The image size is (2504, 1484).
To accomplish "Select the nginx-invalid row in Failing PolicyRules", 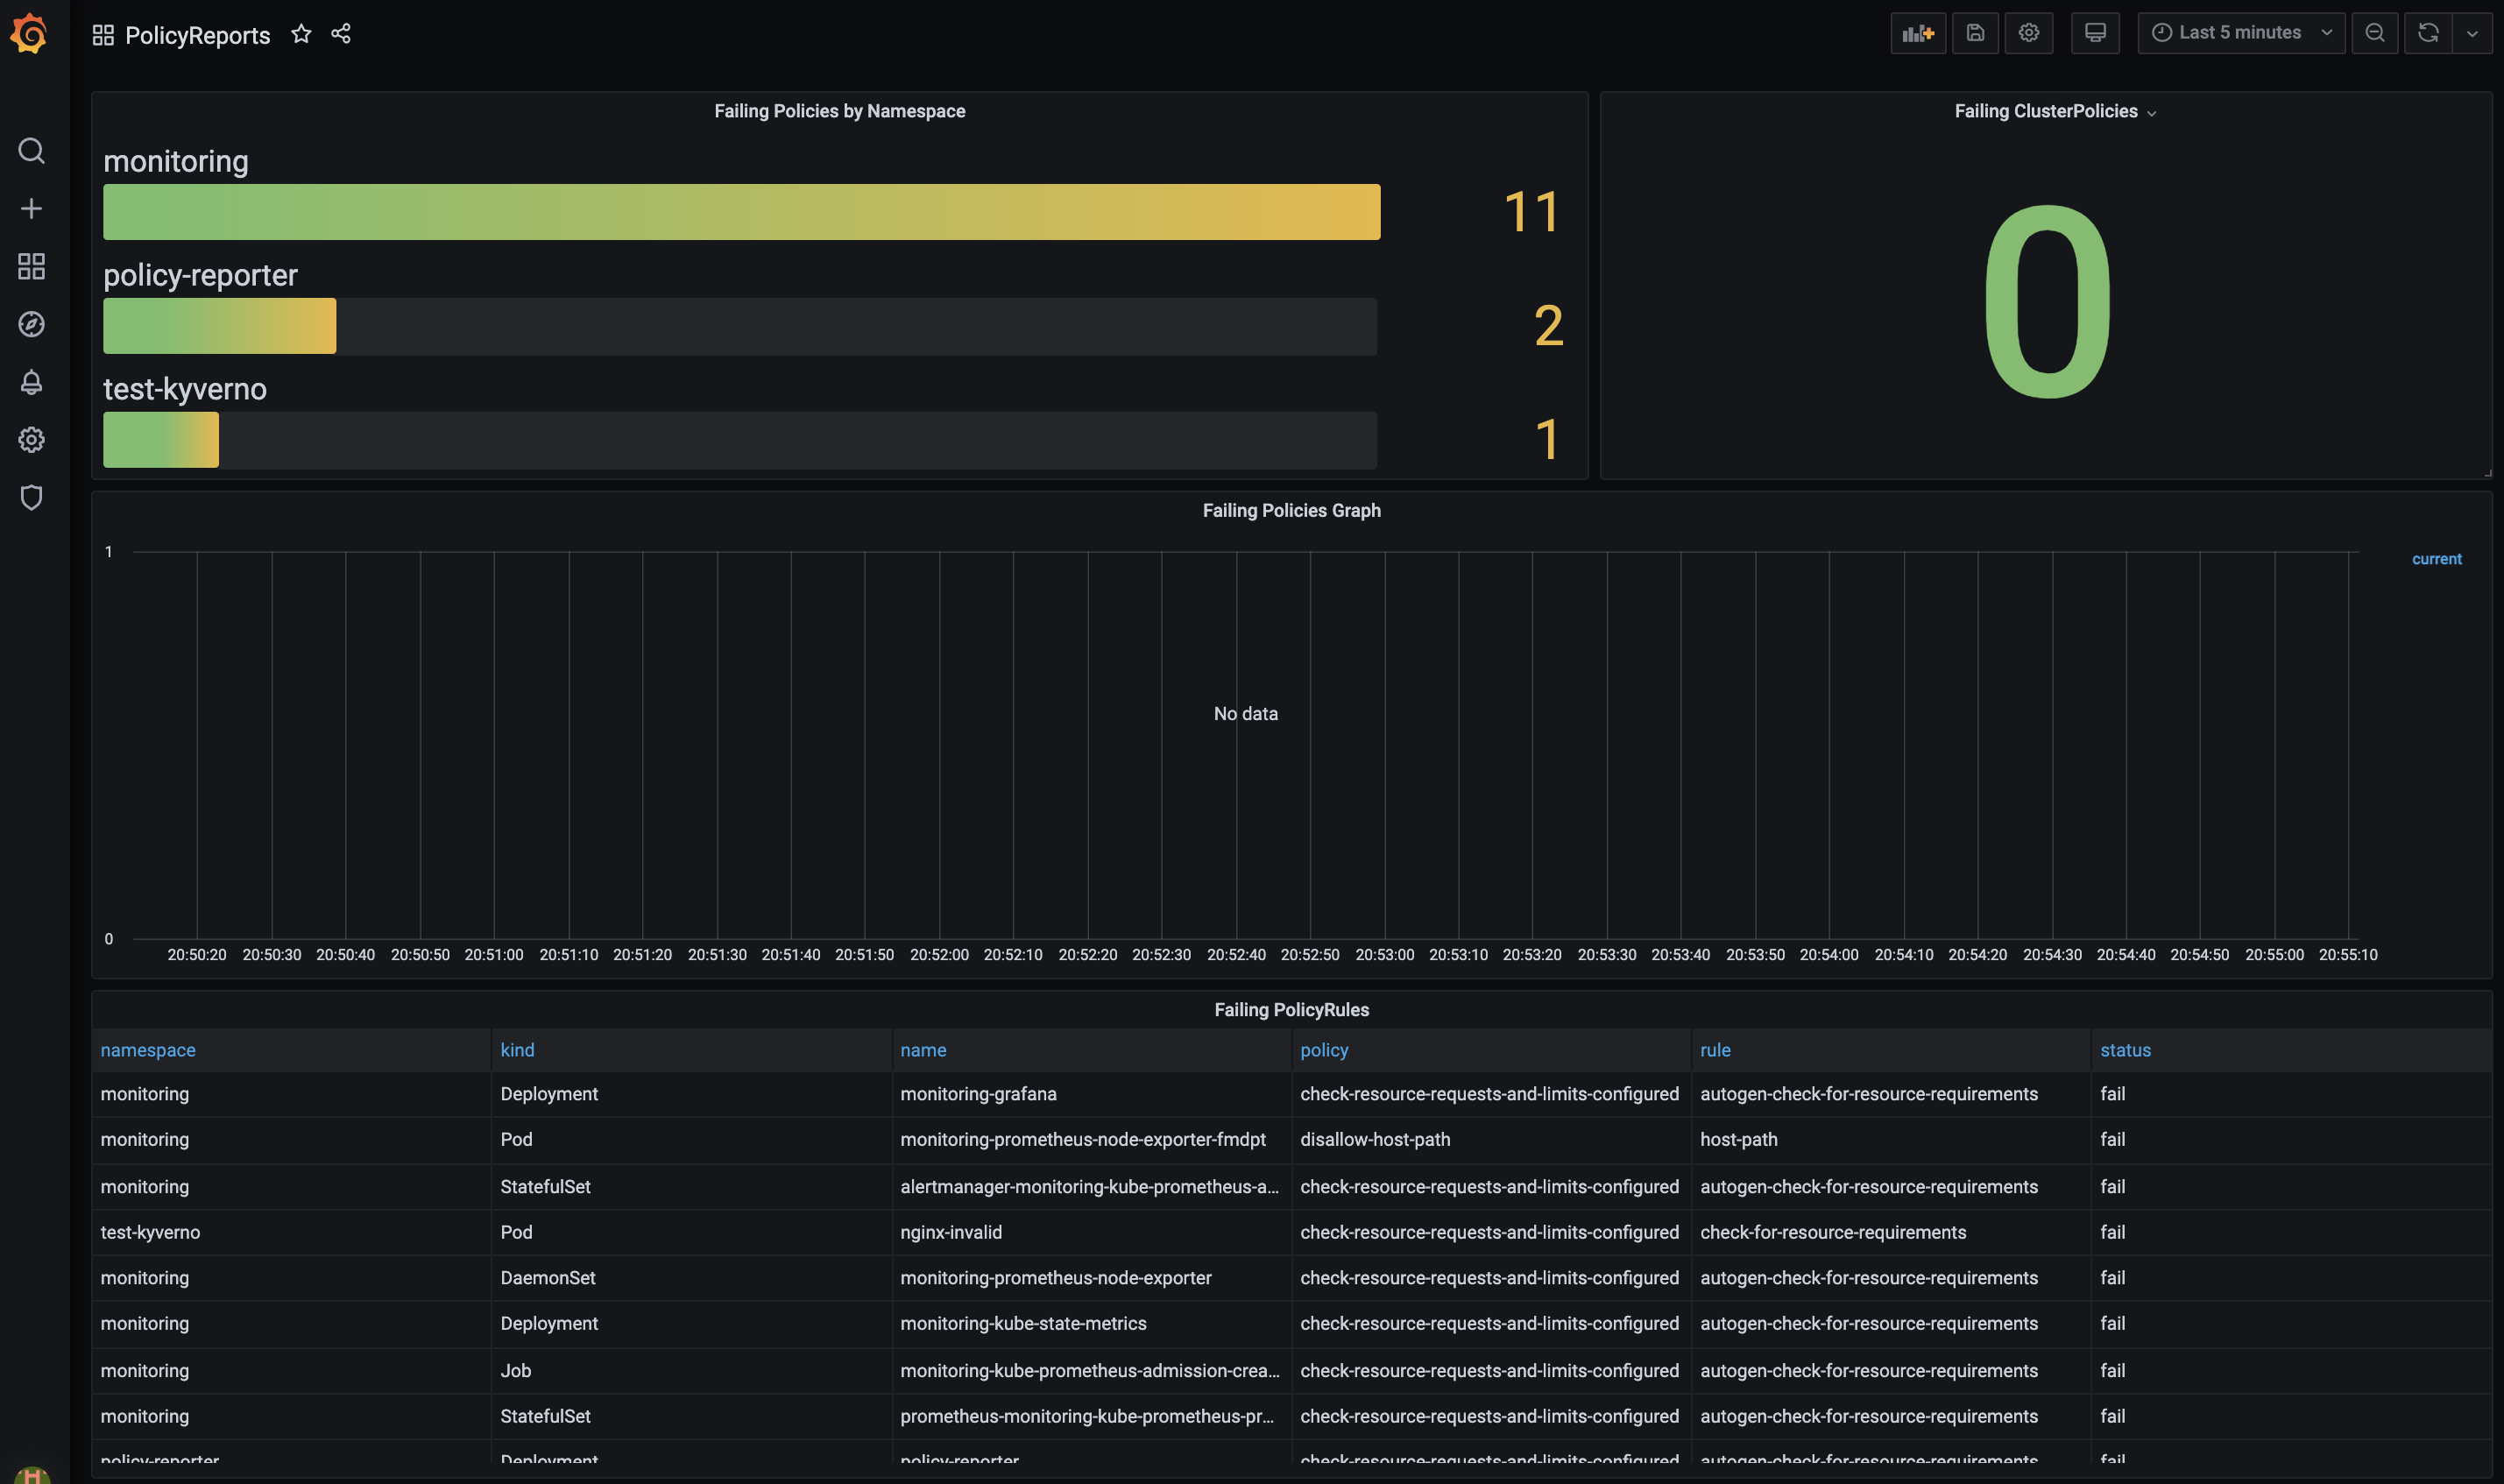I will coord(950,1232).
